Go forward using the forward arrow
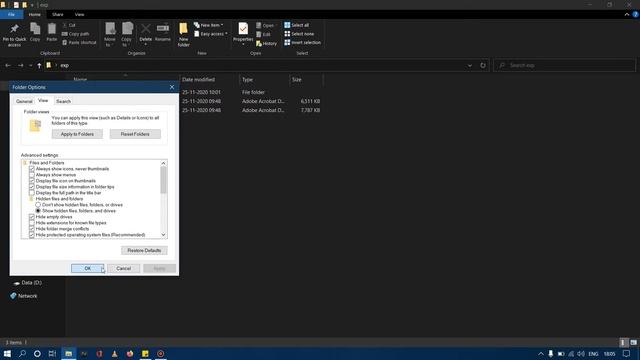Viewport: 640px width, 360px height. click(20, 65)
